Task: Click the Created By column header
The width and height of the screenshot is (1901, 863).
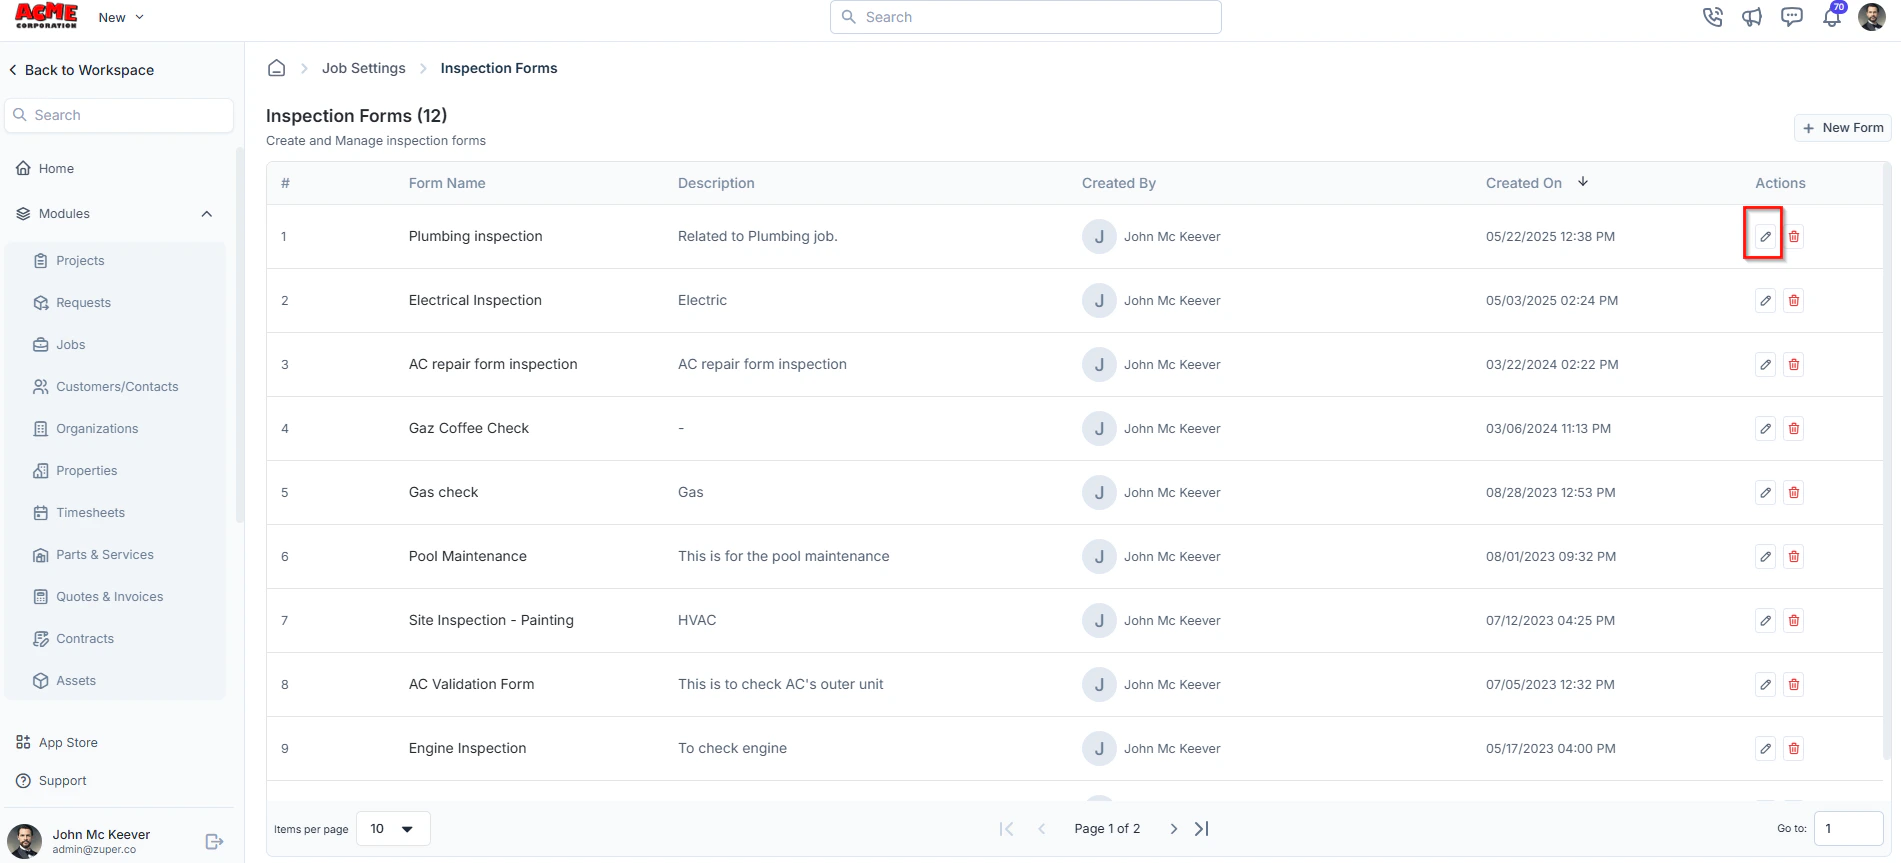Action: click(1119, 183)
